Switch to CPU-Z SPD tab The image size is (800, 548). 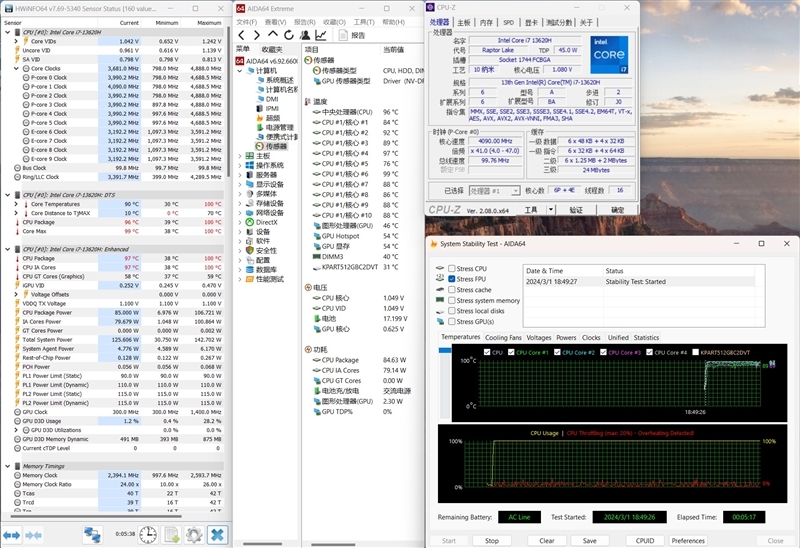[x=509, y=22]
